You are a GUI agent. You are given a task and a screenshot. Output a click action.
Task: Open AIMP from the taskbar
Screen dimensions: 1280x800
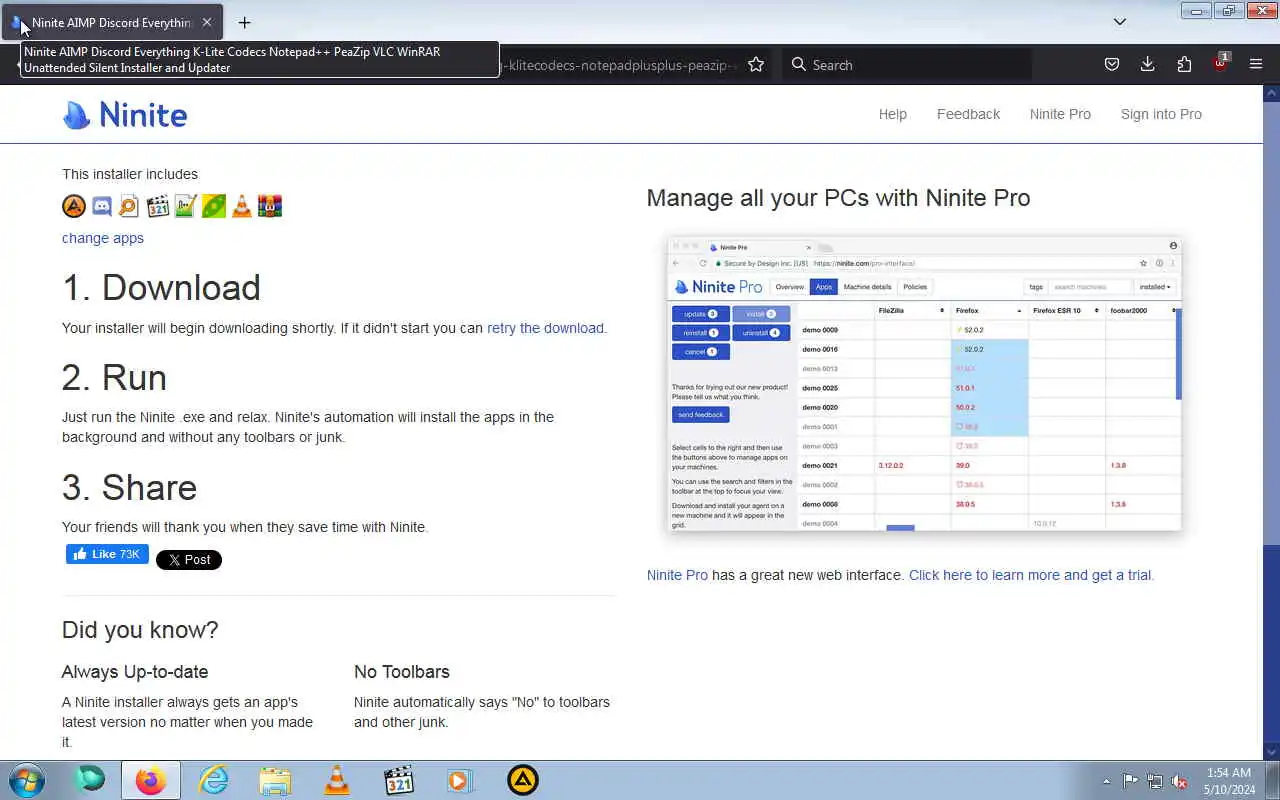(x=522, y=780)
